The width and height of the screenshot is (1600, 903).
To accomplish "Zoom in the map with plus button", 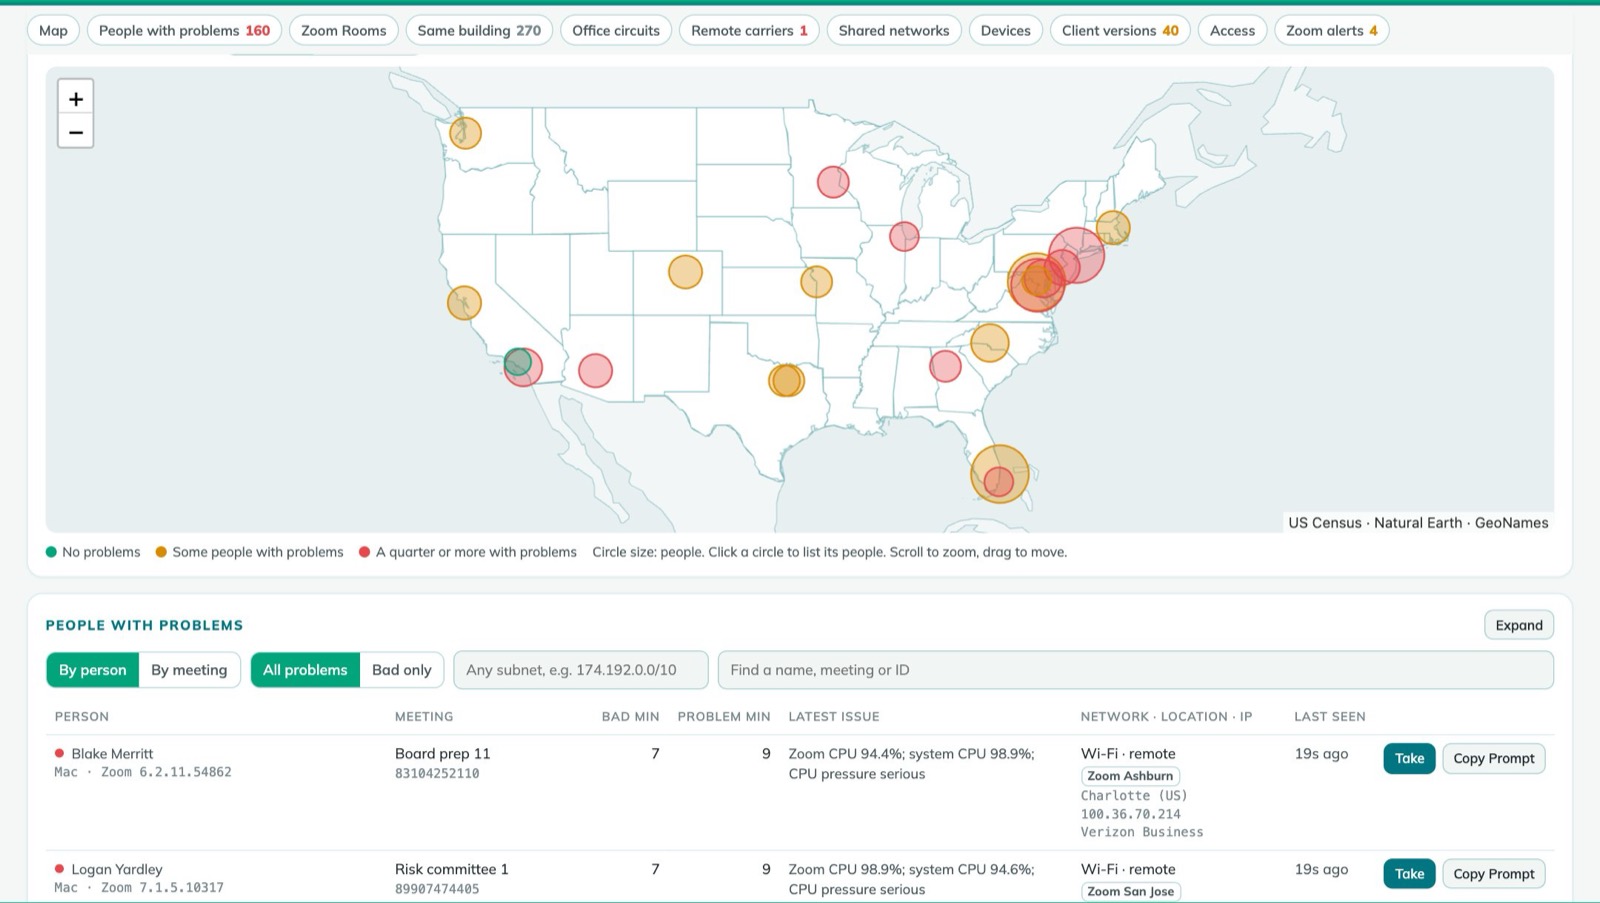I will click(75, 98).
